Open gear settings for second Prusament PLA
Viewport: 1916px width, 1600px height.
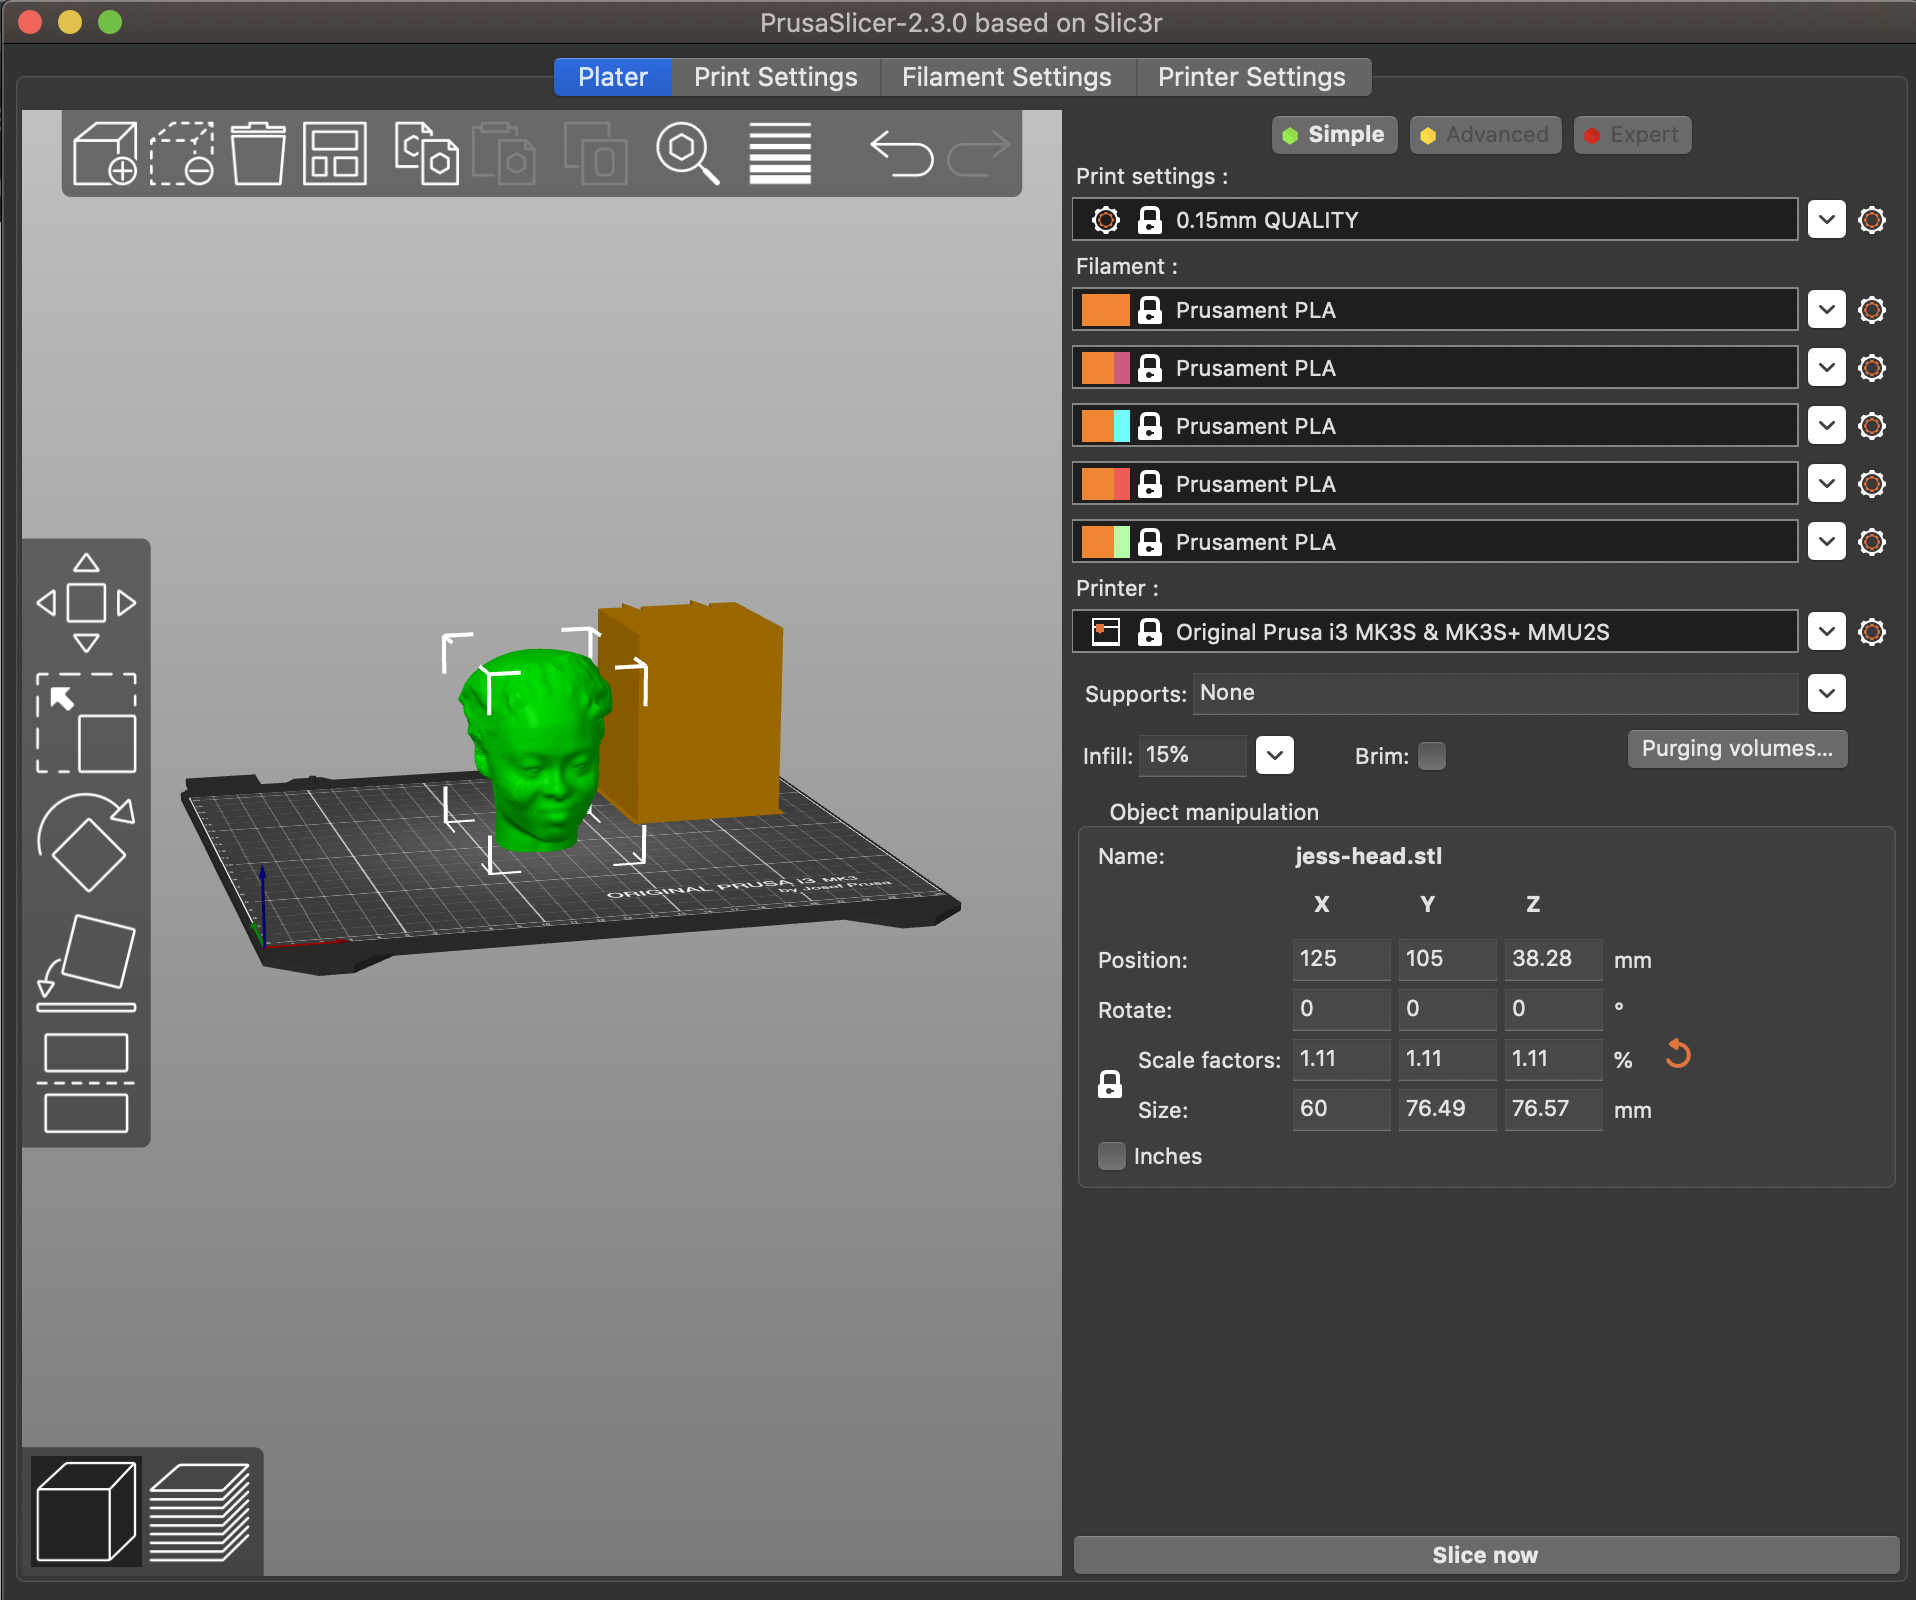(x=1872, y=368)
